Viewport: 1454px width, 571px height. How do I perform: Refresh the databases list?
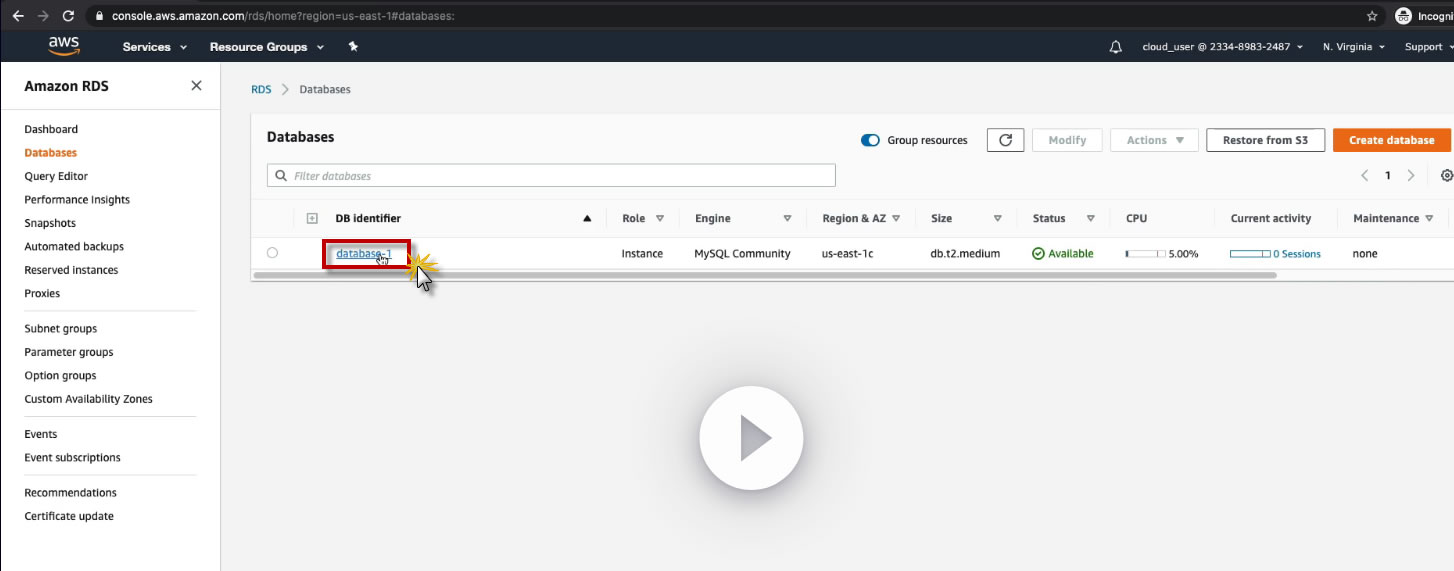click(x=1005, y=140)
